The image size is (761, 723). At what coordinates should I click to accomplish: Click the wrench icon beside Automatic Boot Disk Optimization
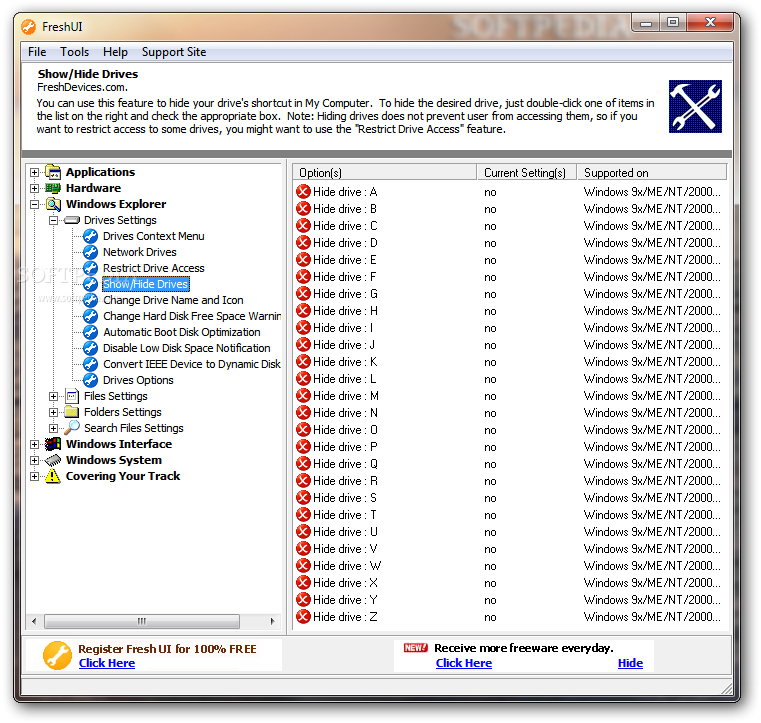(x=90, y=332)
